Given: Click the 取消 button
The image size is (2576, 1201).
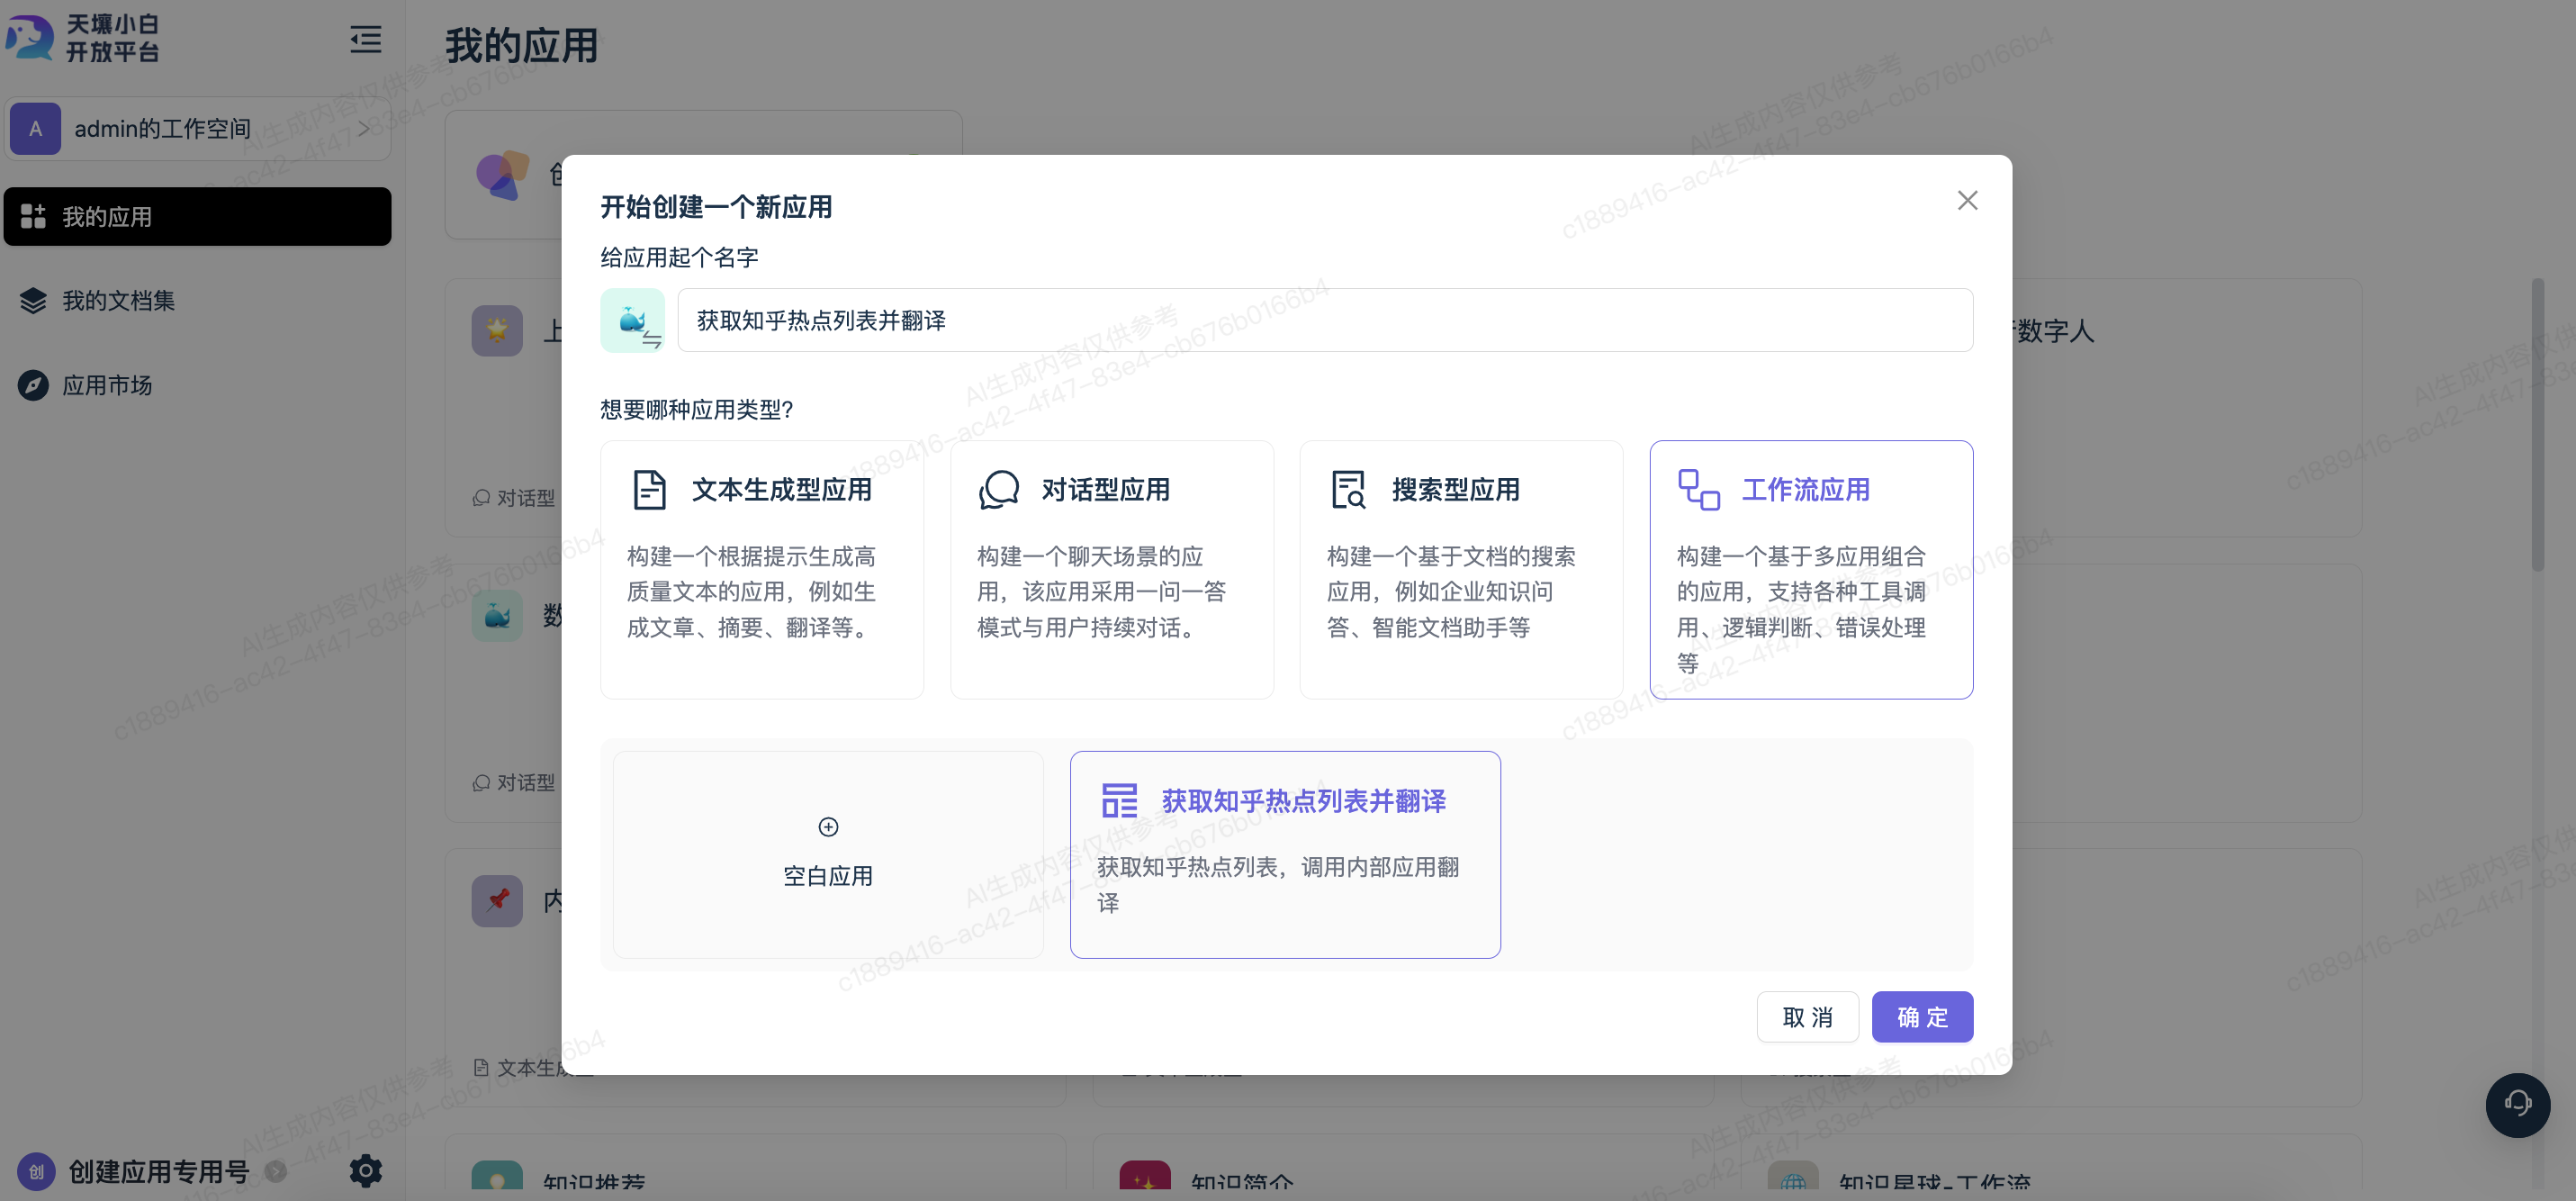Looking at the screenshot, I should (1807, 1017).
